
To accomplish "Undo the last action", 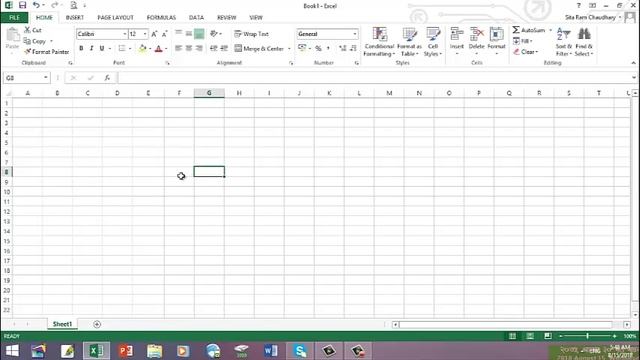I will 36,5.
